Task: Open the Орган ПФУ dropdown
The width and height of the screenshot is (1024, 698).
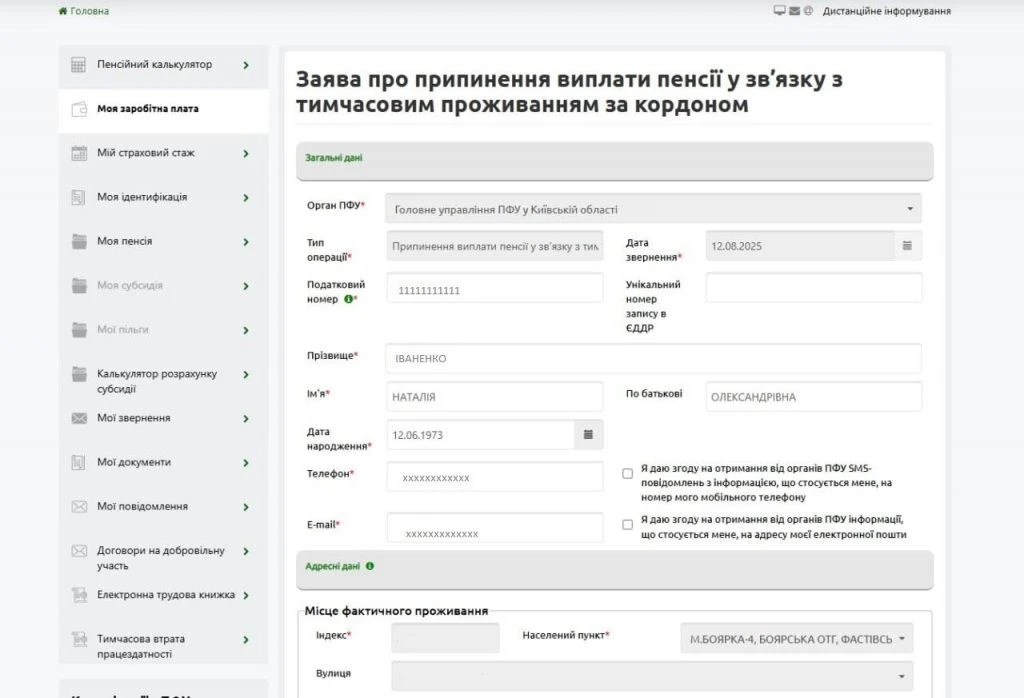Action: coord(653,209)
